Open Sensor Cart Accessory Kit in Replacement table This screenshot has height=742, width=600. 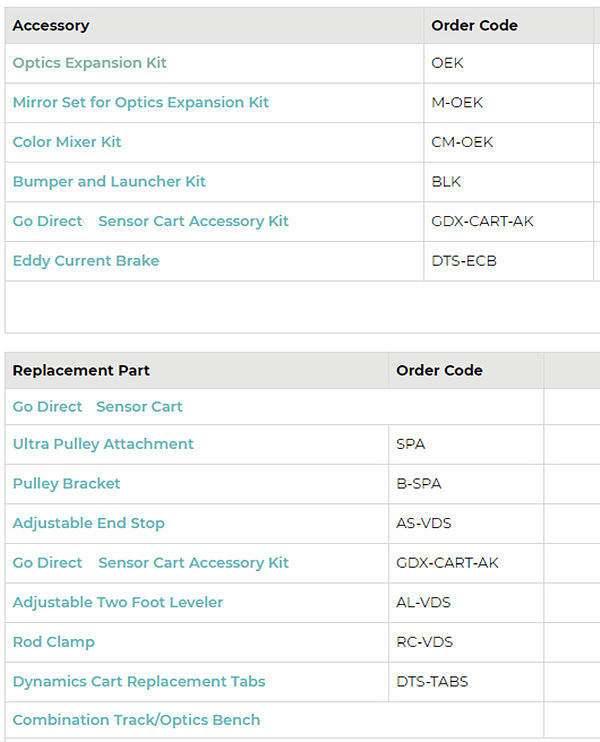click(x=150, y=563)
